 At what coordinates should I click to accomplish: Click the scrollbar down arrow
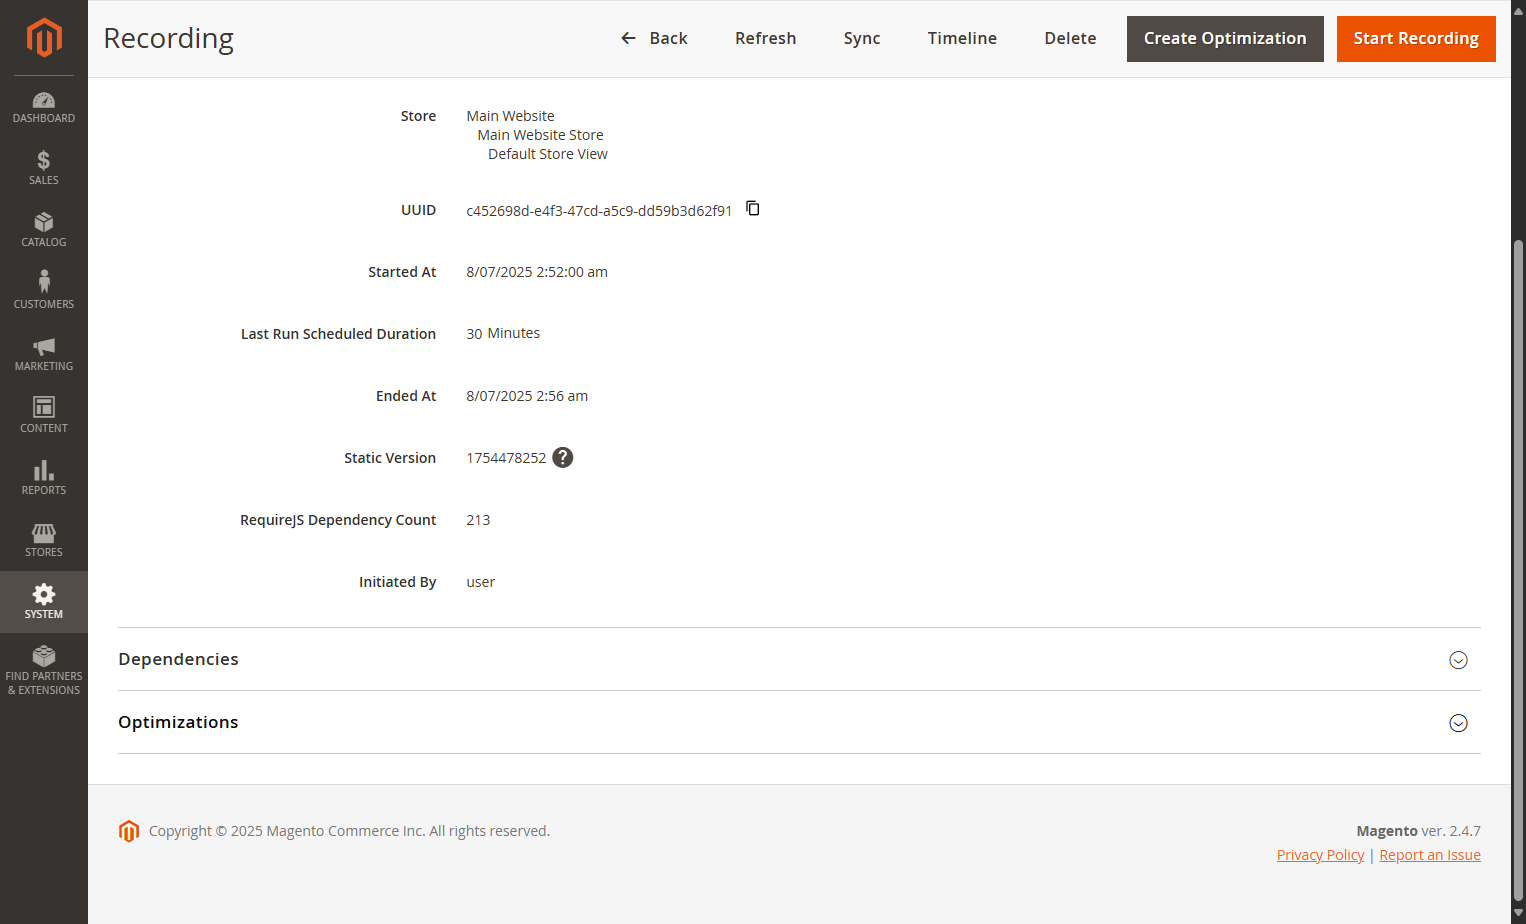[x=1518, y=914]
